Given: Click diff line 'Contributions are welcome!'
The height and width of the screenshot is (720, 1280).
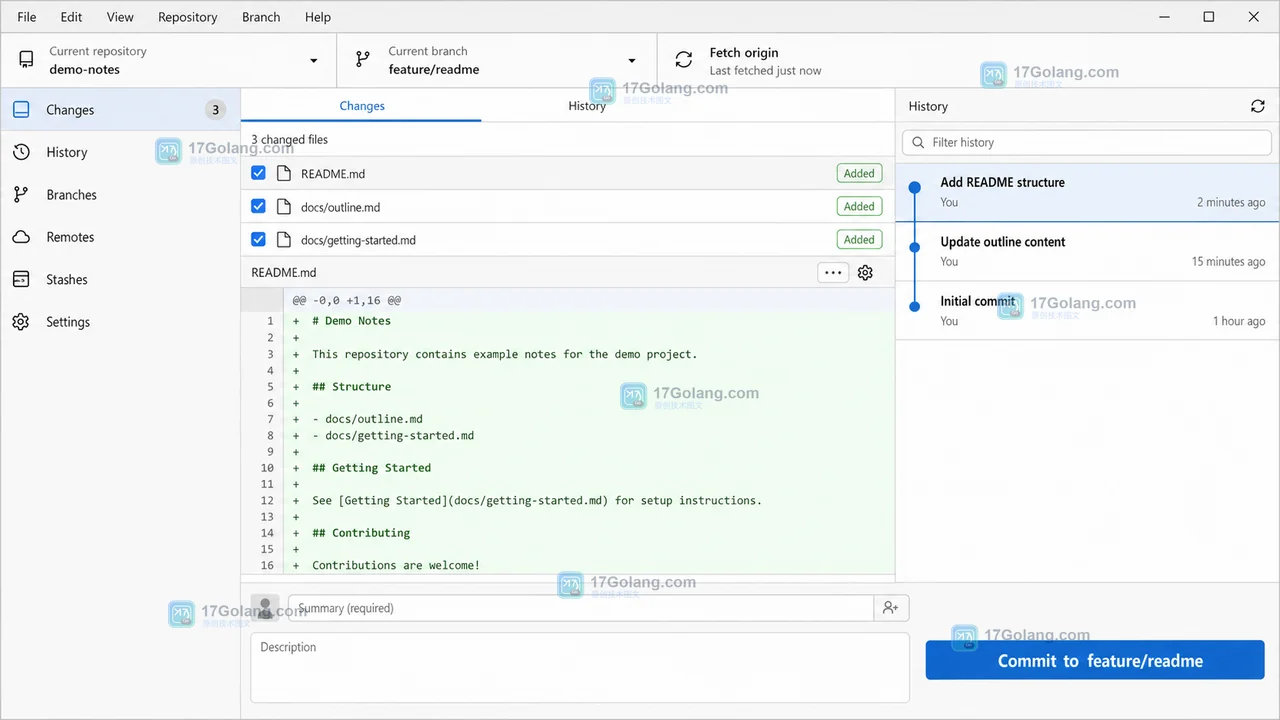Looking at the screenshot, I should (x=396, y=565).
